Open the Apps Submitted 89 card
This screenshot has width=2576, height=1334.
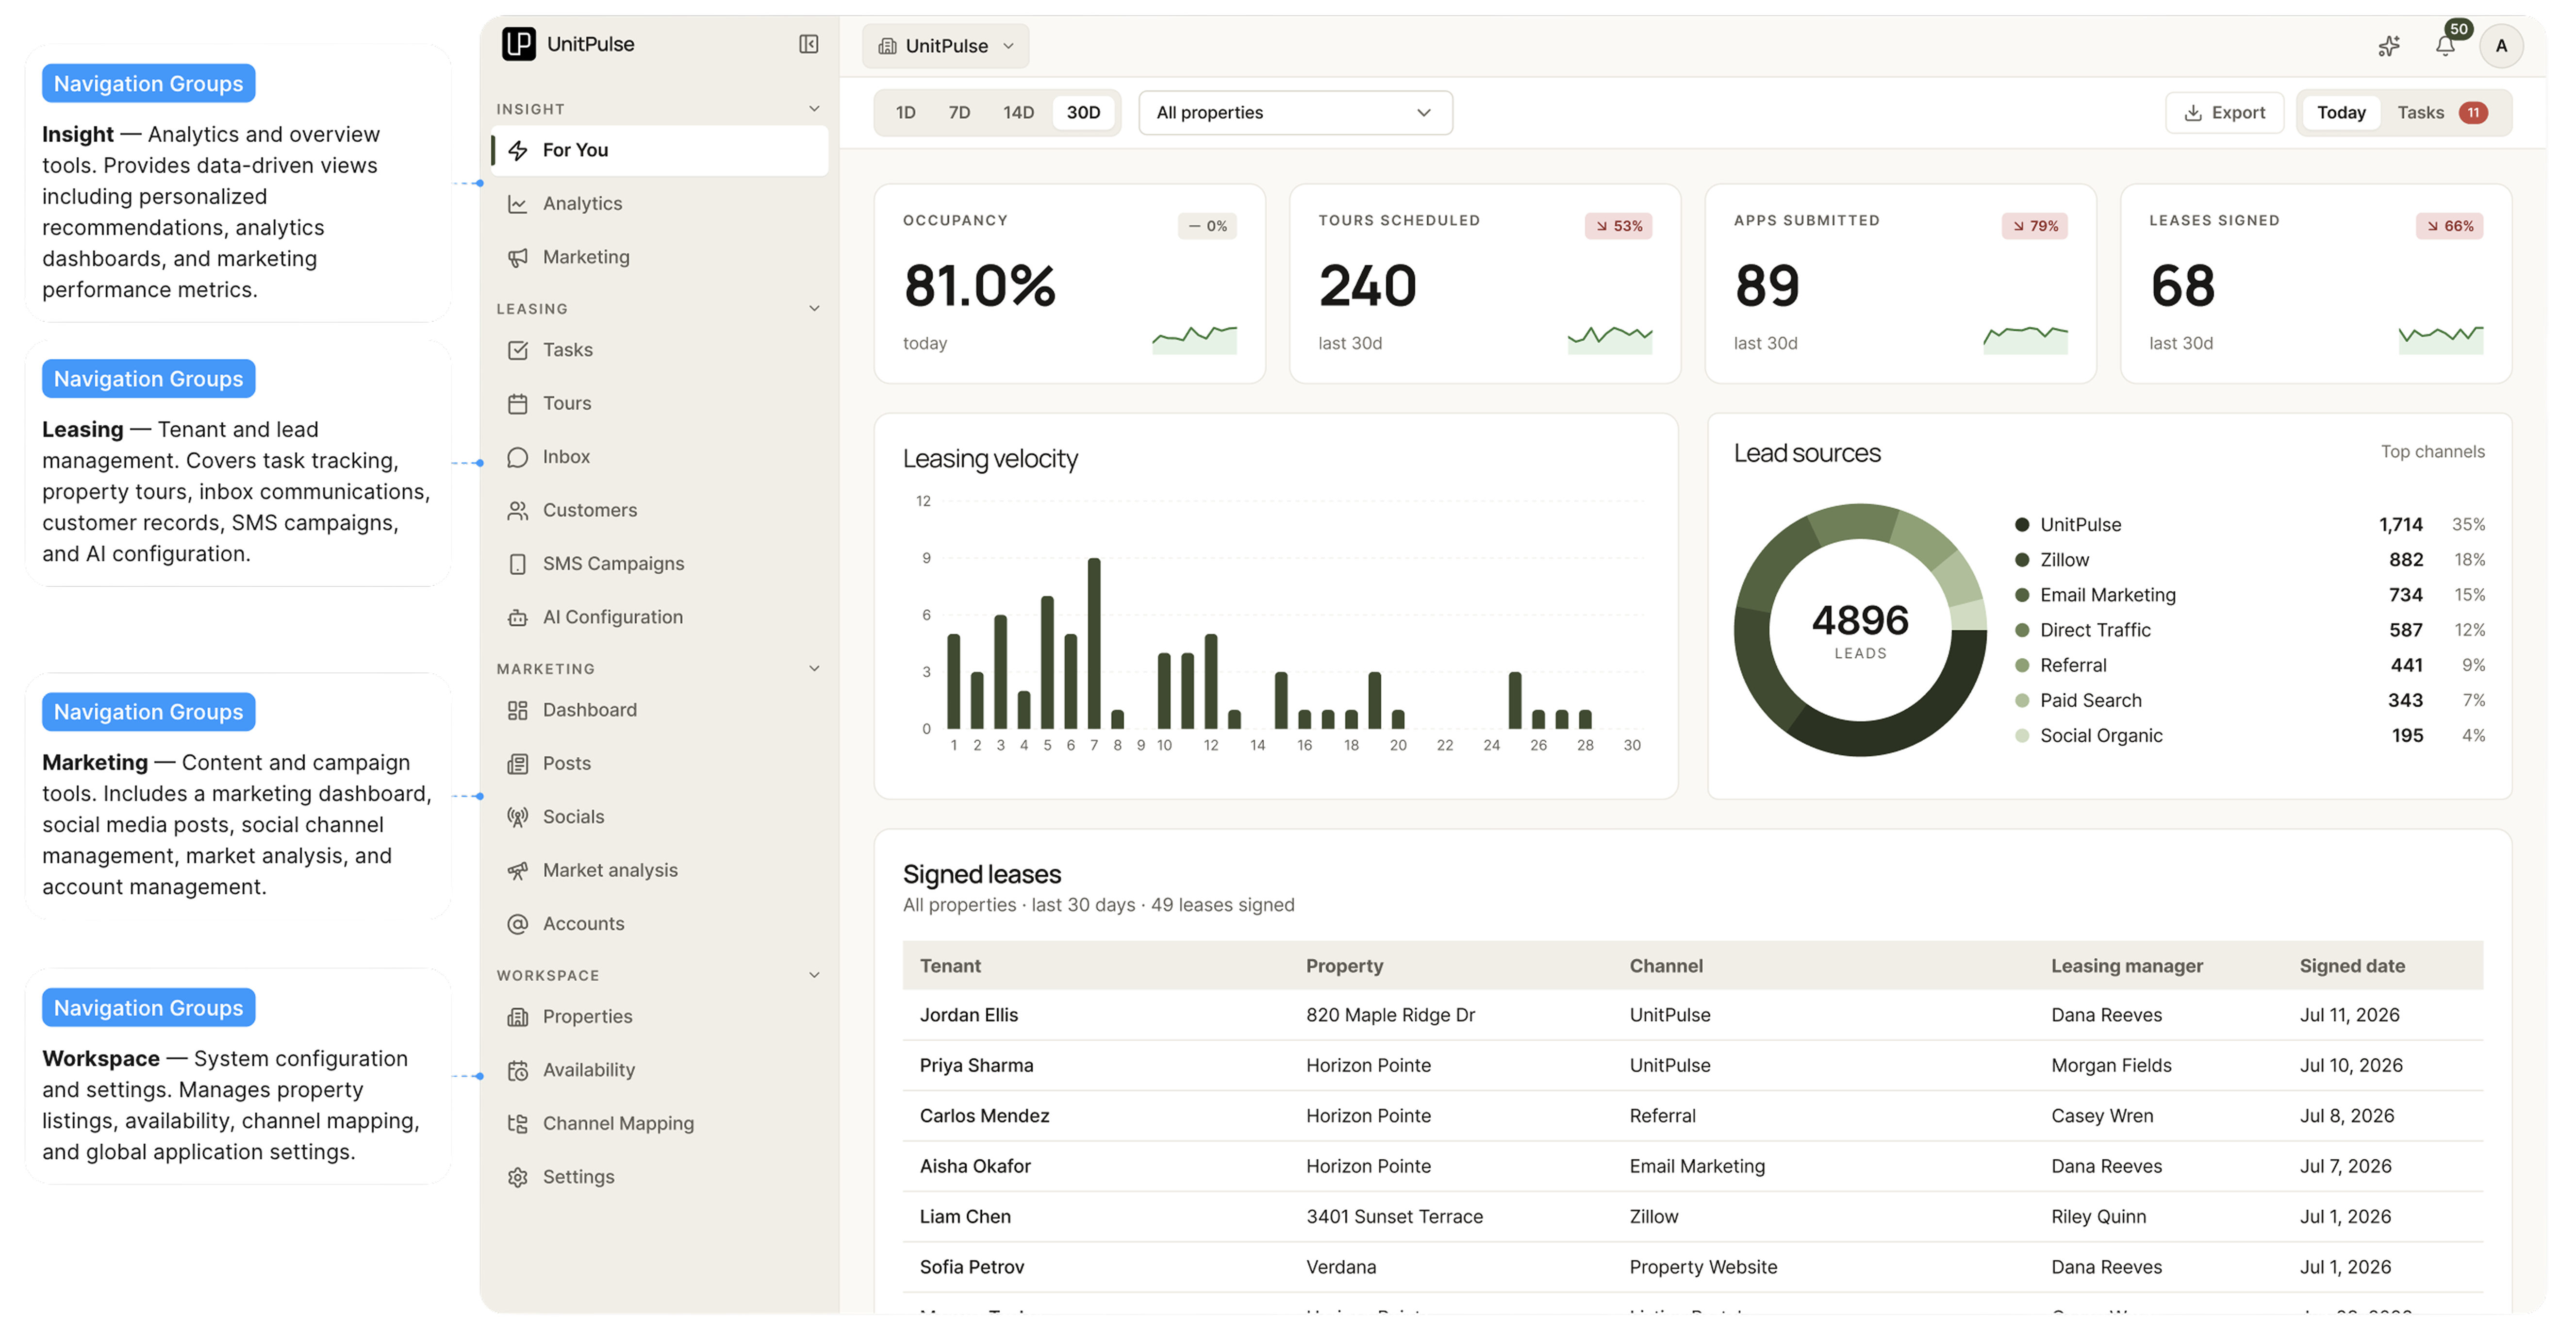tap(1900, 284)
